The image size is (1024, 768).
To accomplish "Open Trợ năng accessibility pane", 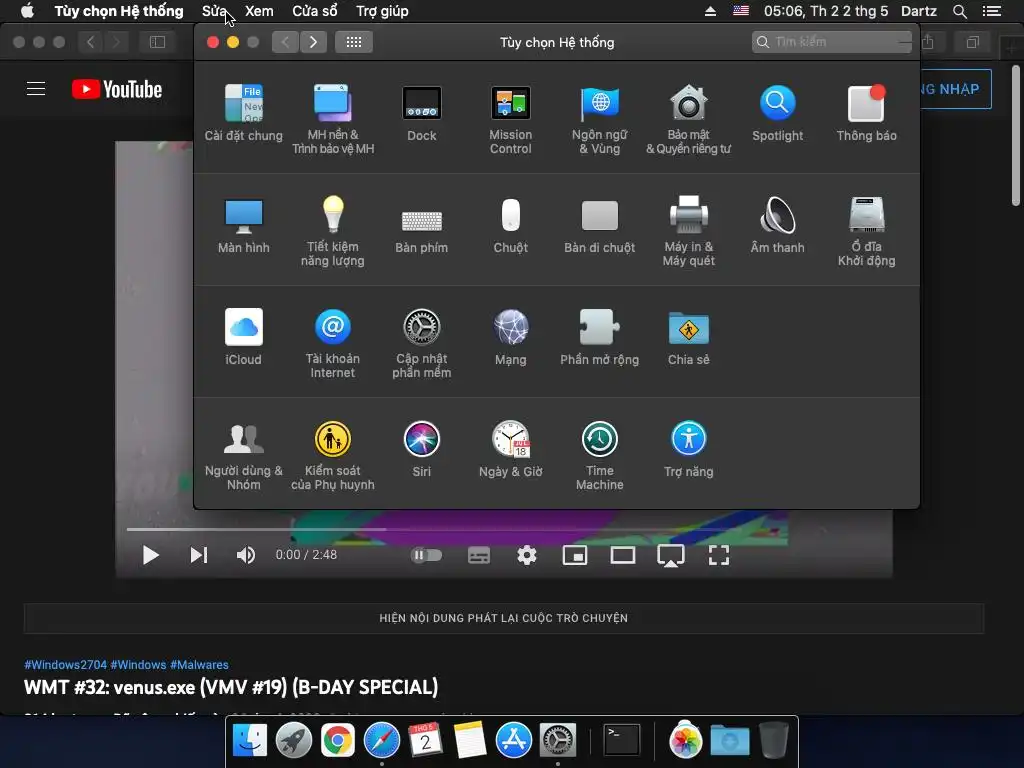I will [x=688, y=449].
